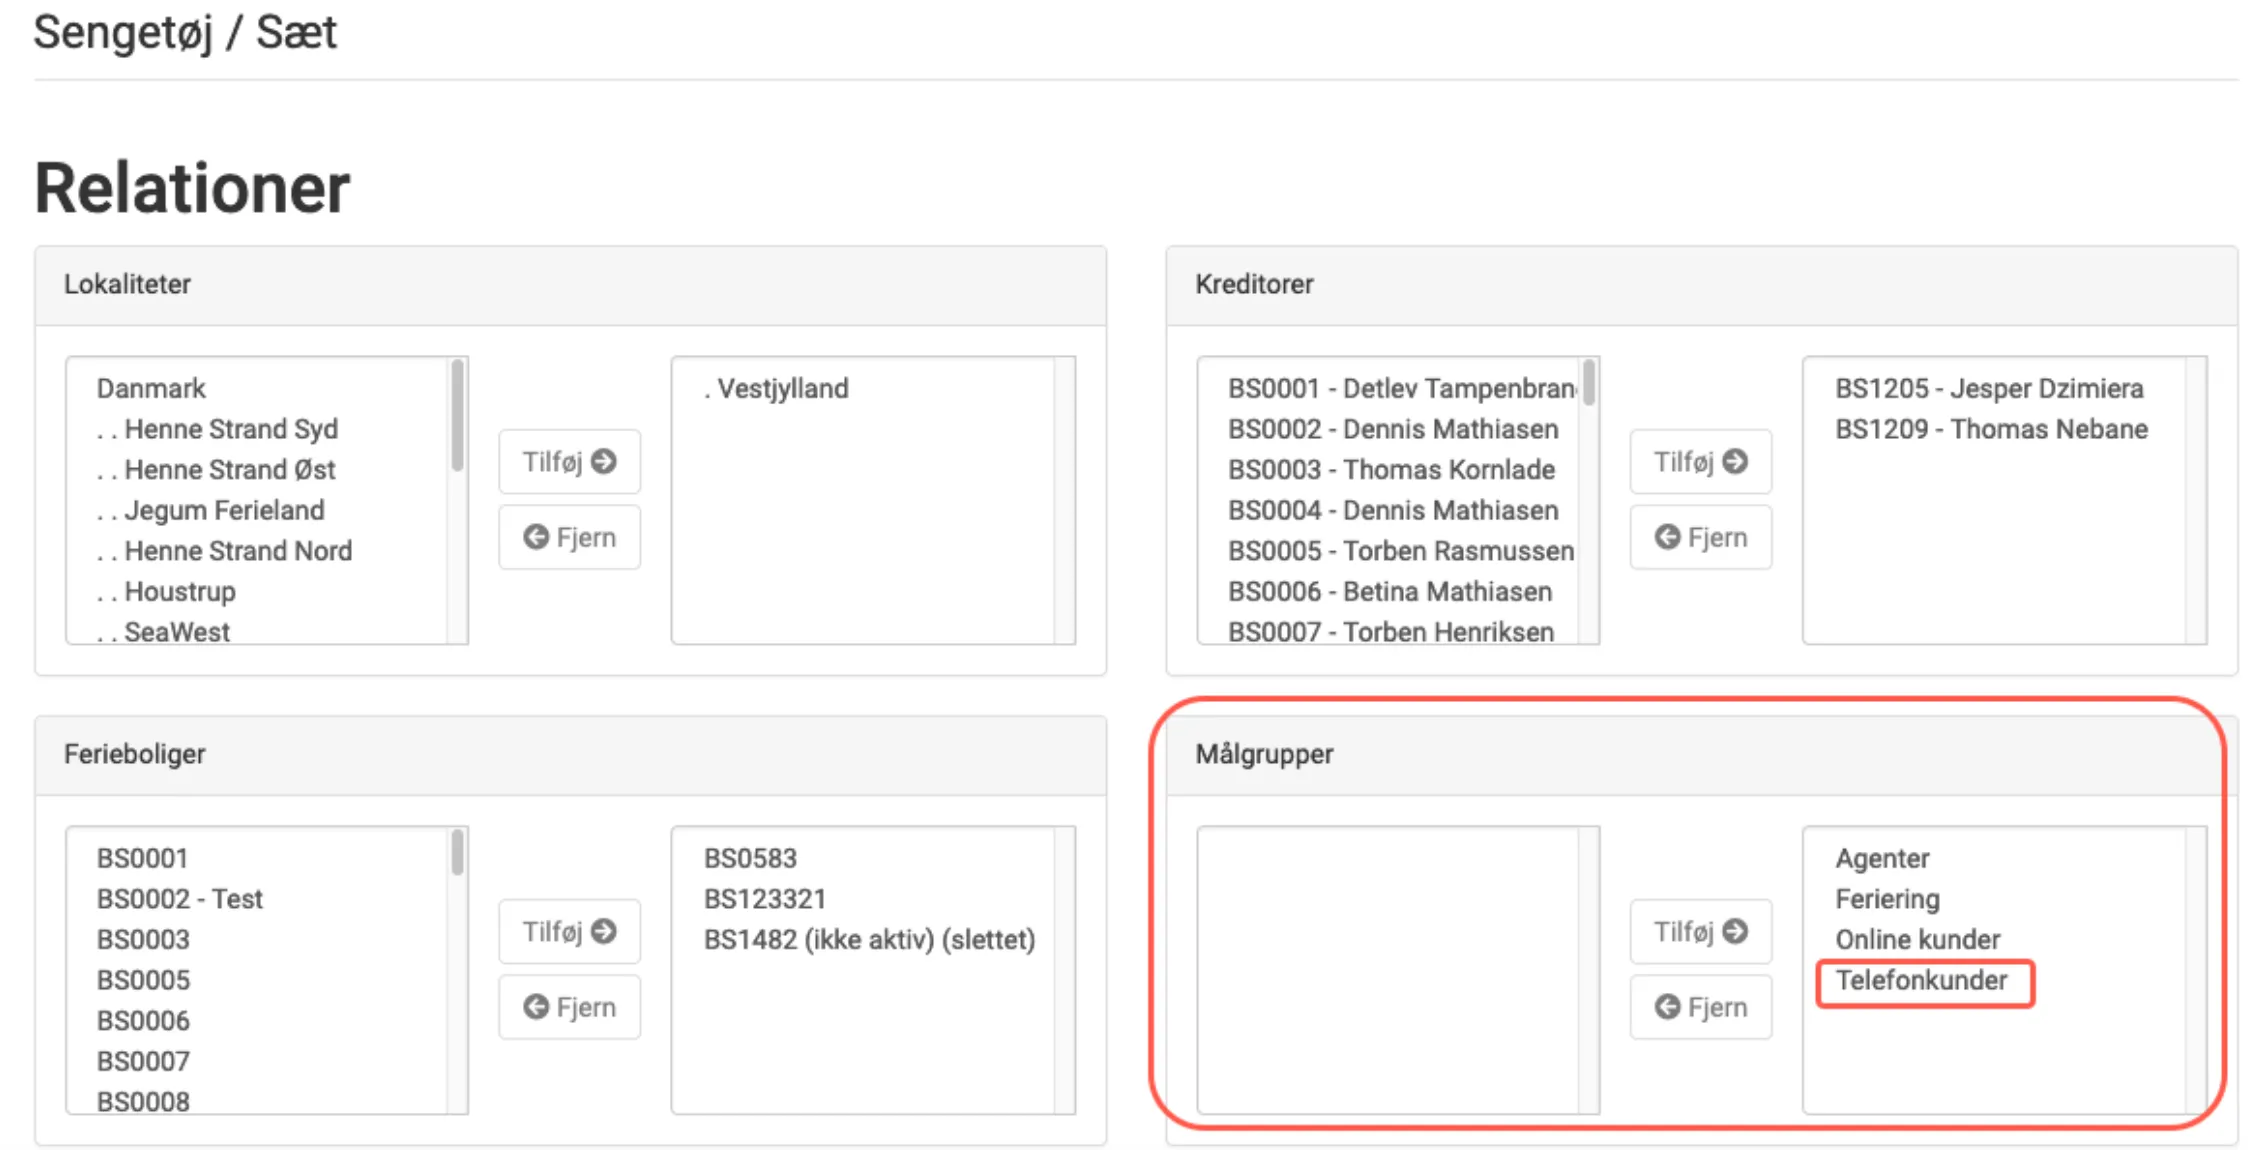Select Henne Strand Syd location

pos(230,429)
